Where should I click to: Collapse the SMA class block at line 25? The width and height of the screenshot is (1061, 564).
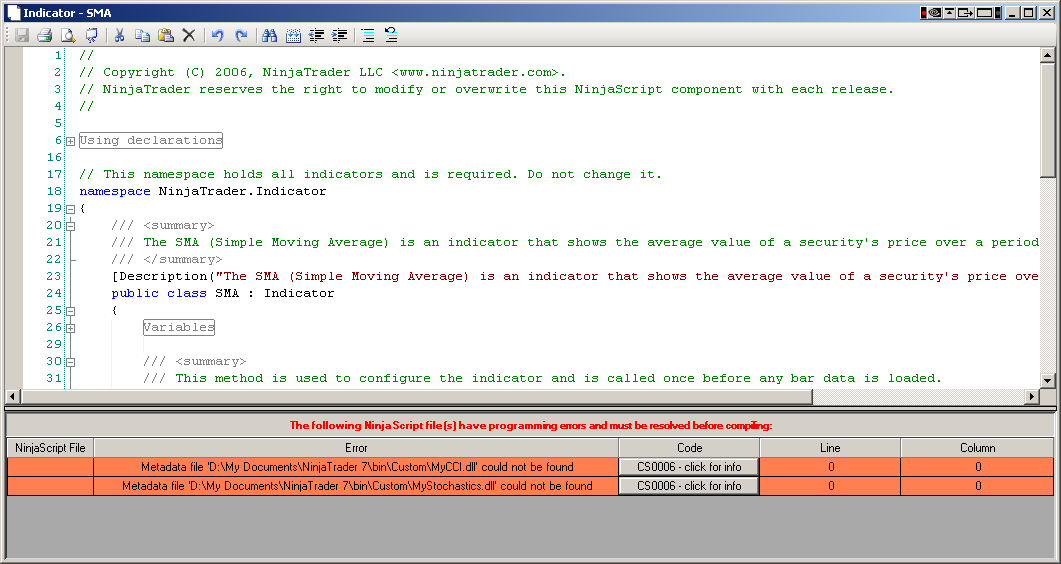(70, 311)
